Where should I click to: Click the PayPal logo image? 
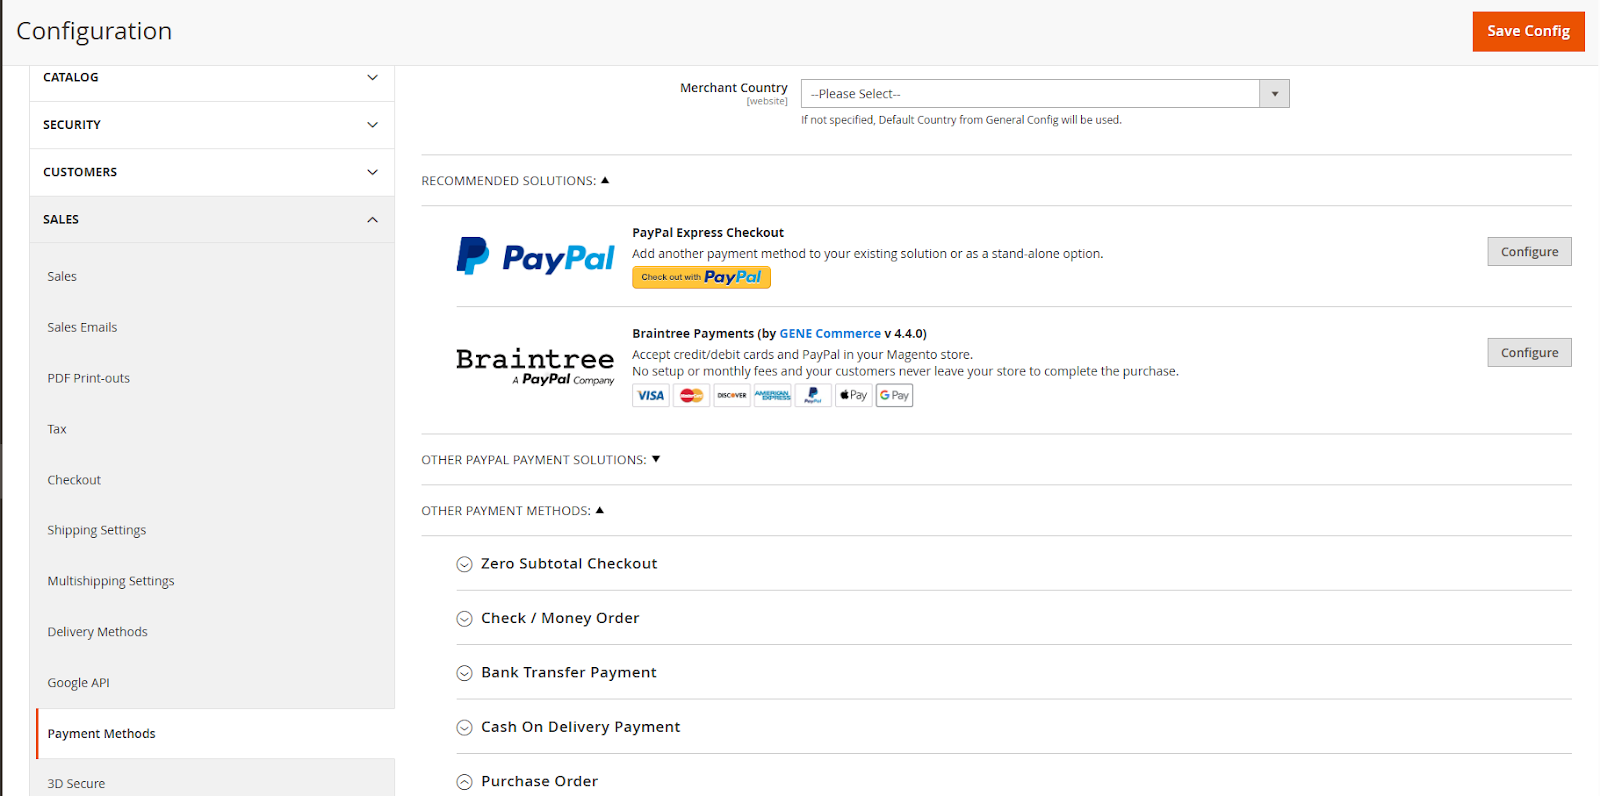[535, 256]
